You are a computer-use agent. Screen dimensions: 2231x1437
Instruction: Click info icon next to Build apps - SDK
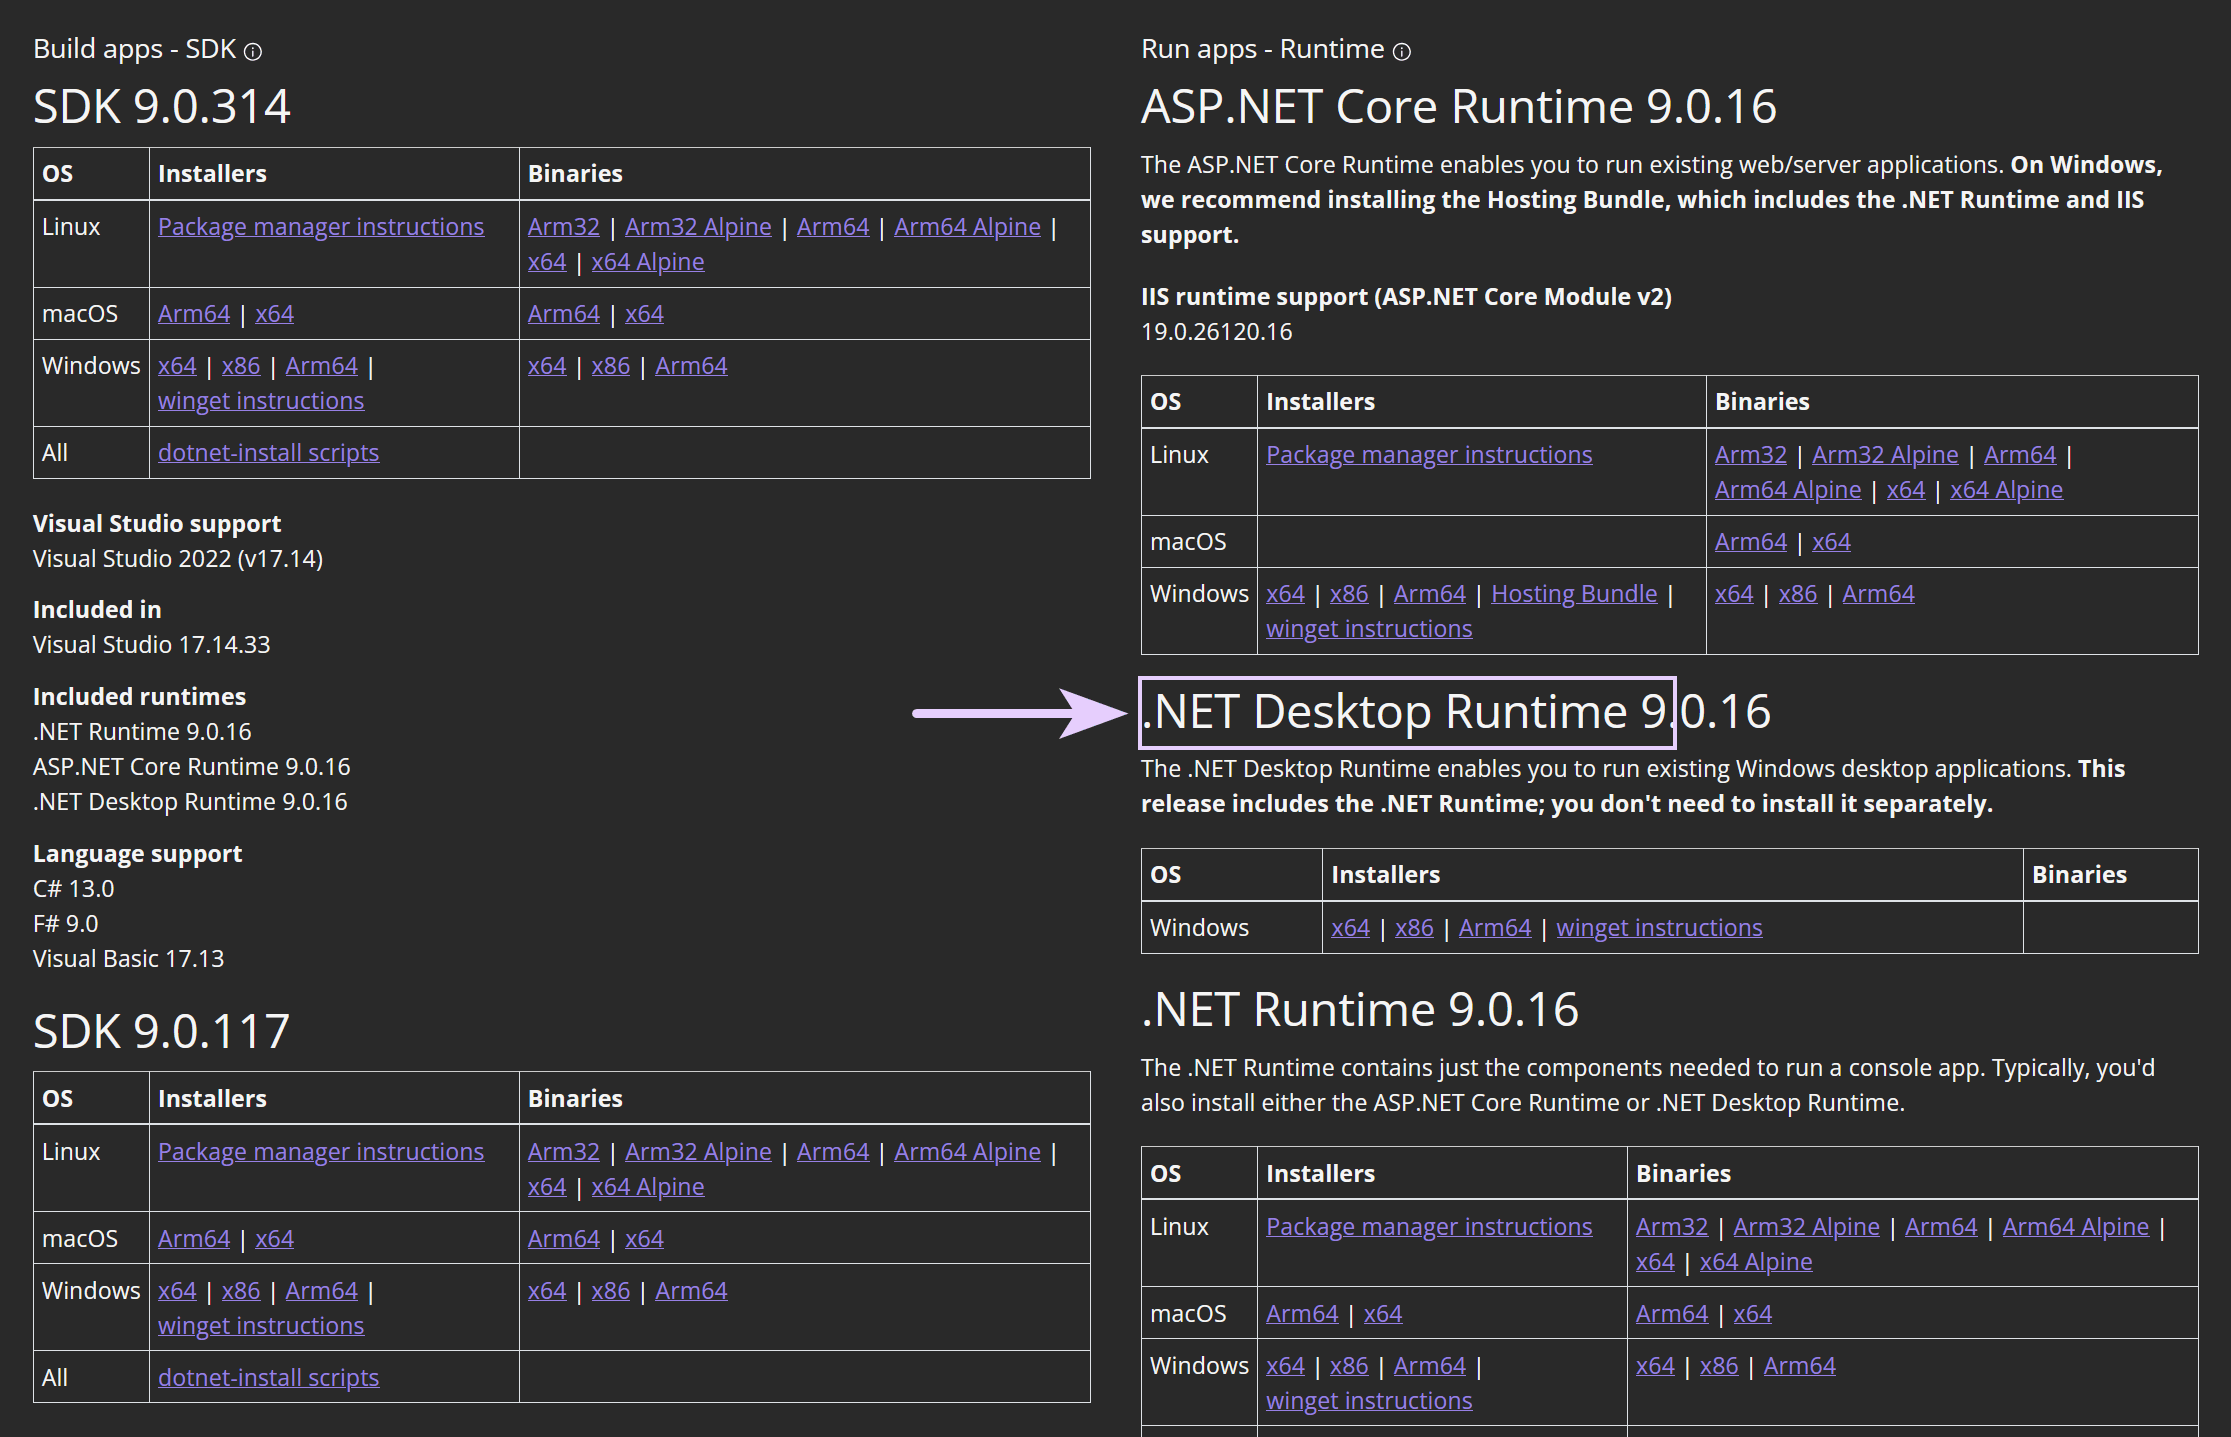[253, 51]
